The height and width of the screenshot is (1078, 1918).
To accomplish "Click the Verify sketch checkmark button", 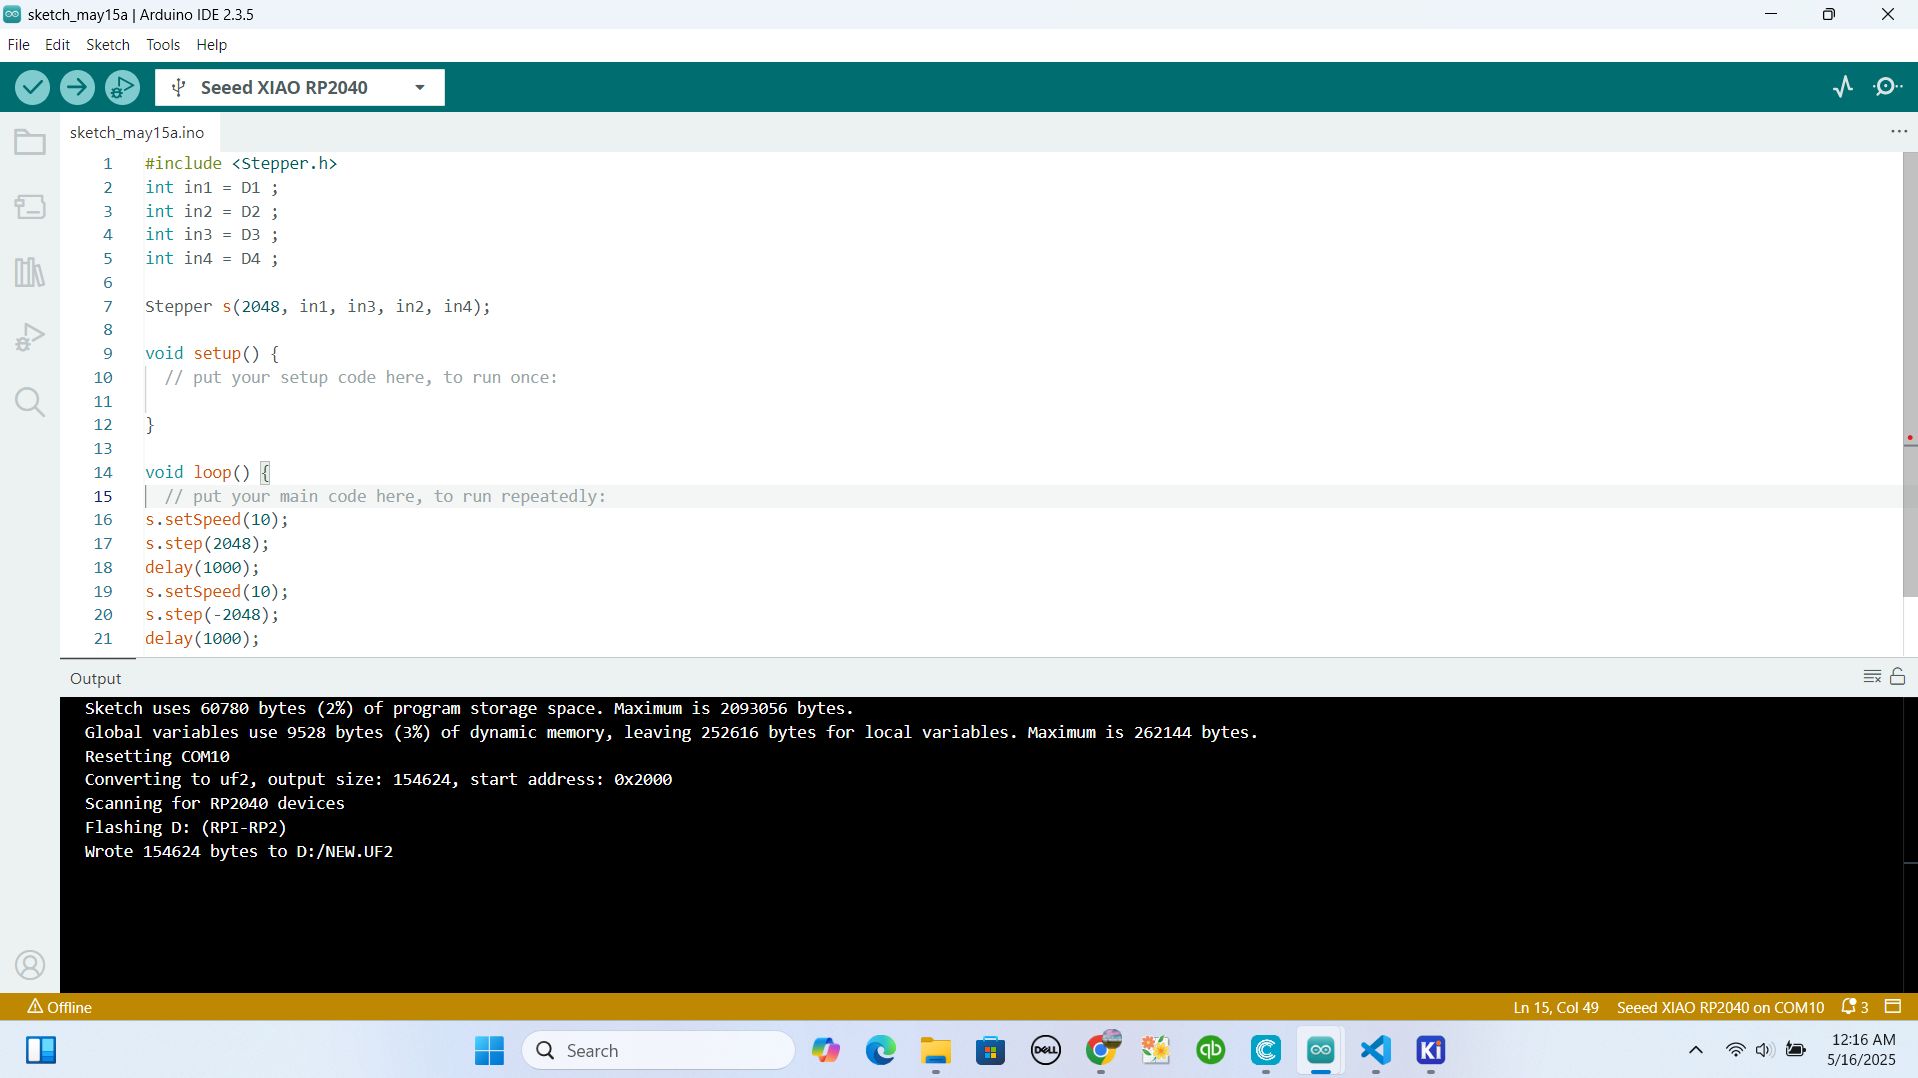I will click(x=32, y=87).
